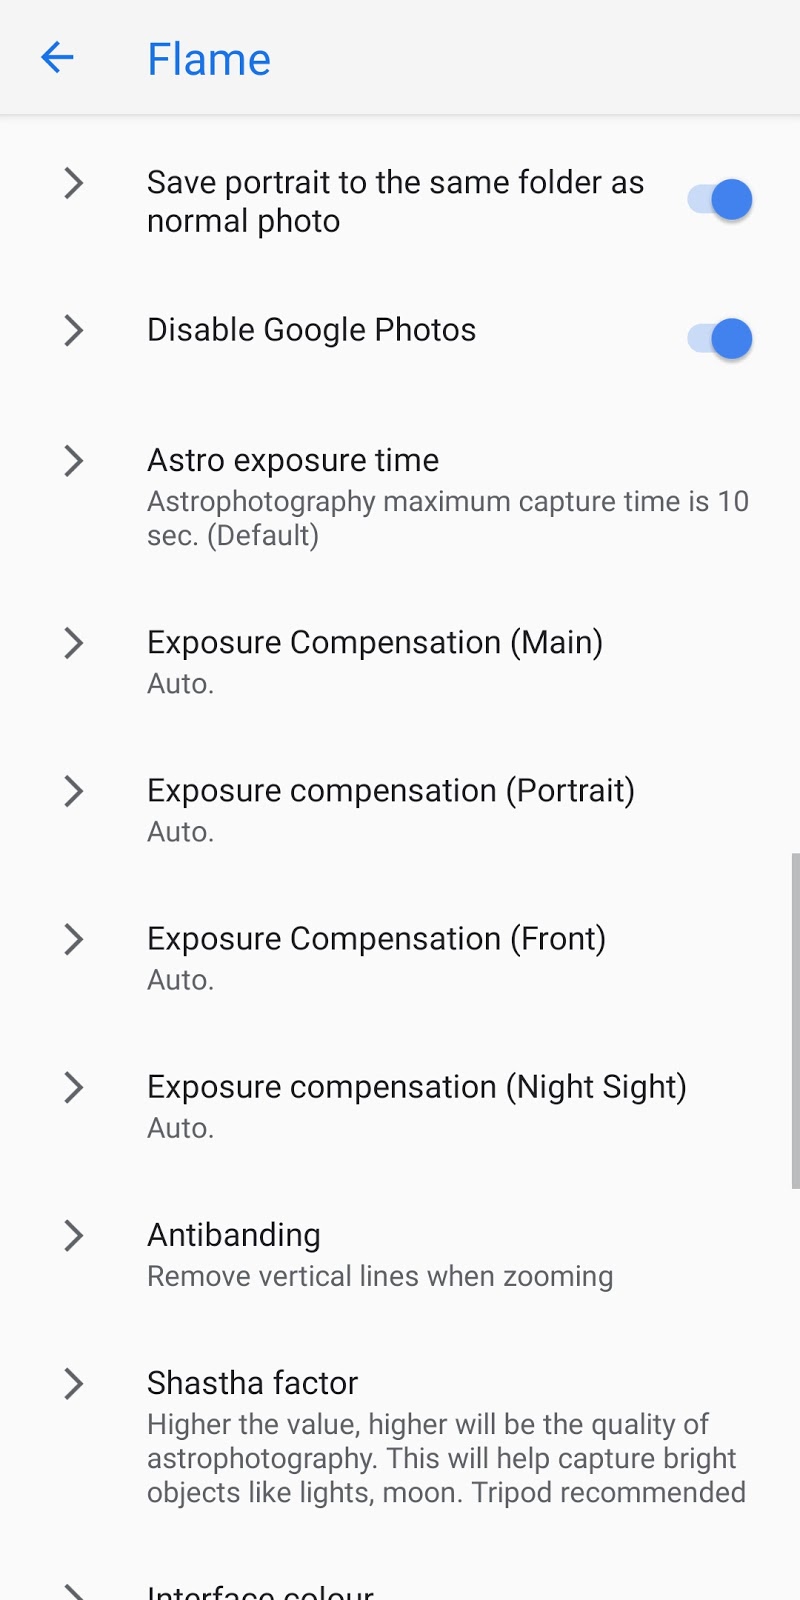
Task: Click chevron for Exposure compensation (Portrait)
Action: point(73,791)
